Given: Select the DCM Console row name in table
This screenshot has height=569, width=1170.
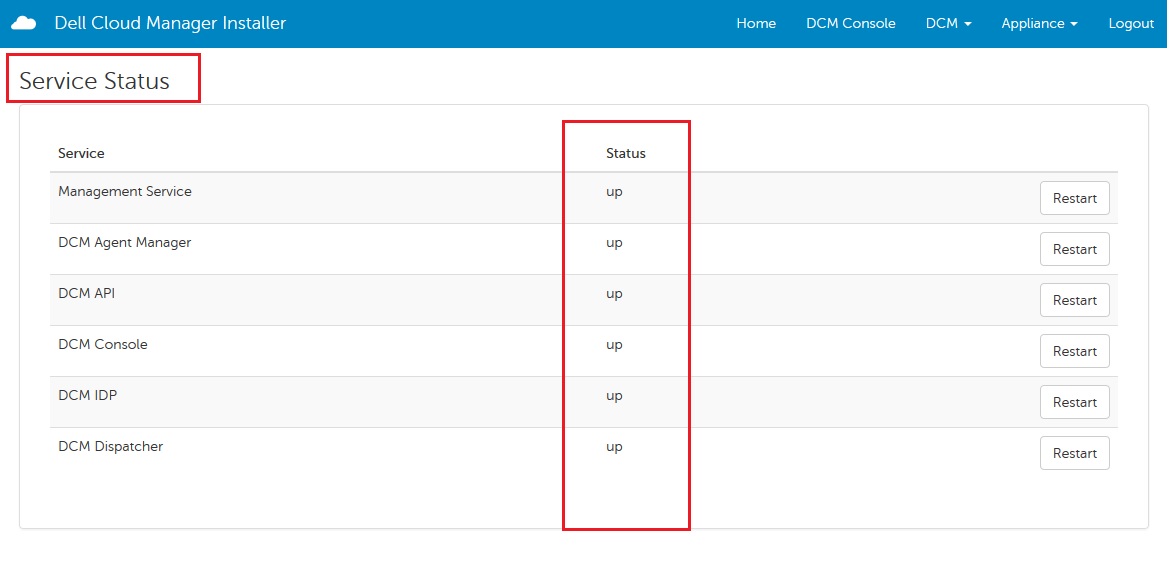Looking at the screenshot, I should click(103, 345).
